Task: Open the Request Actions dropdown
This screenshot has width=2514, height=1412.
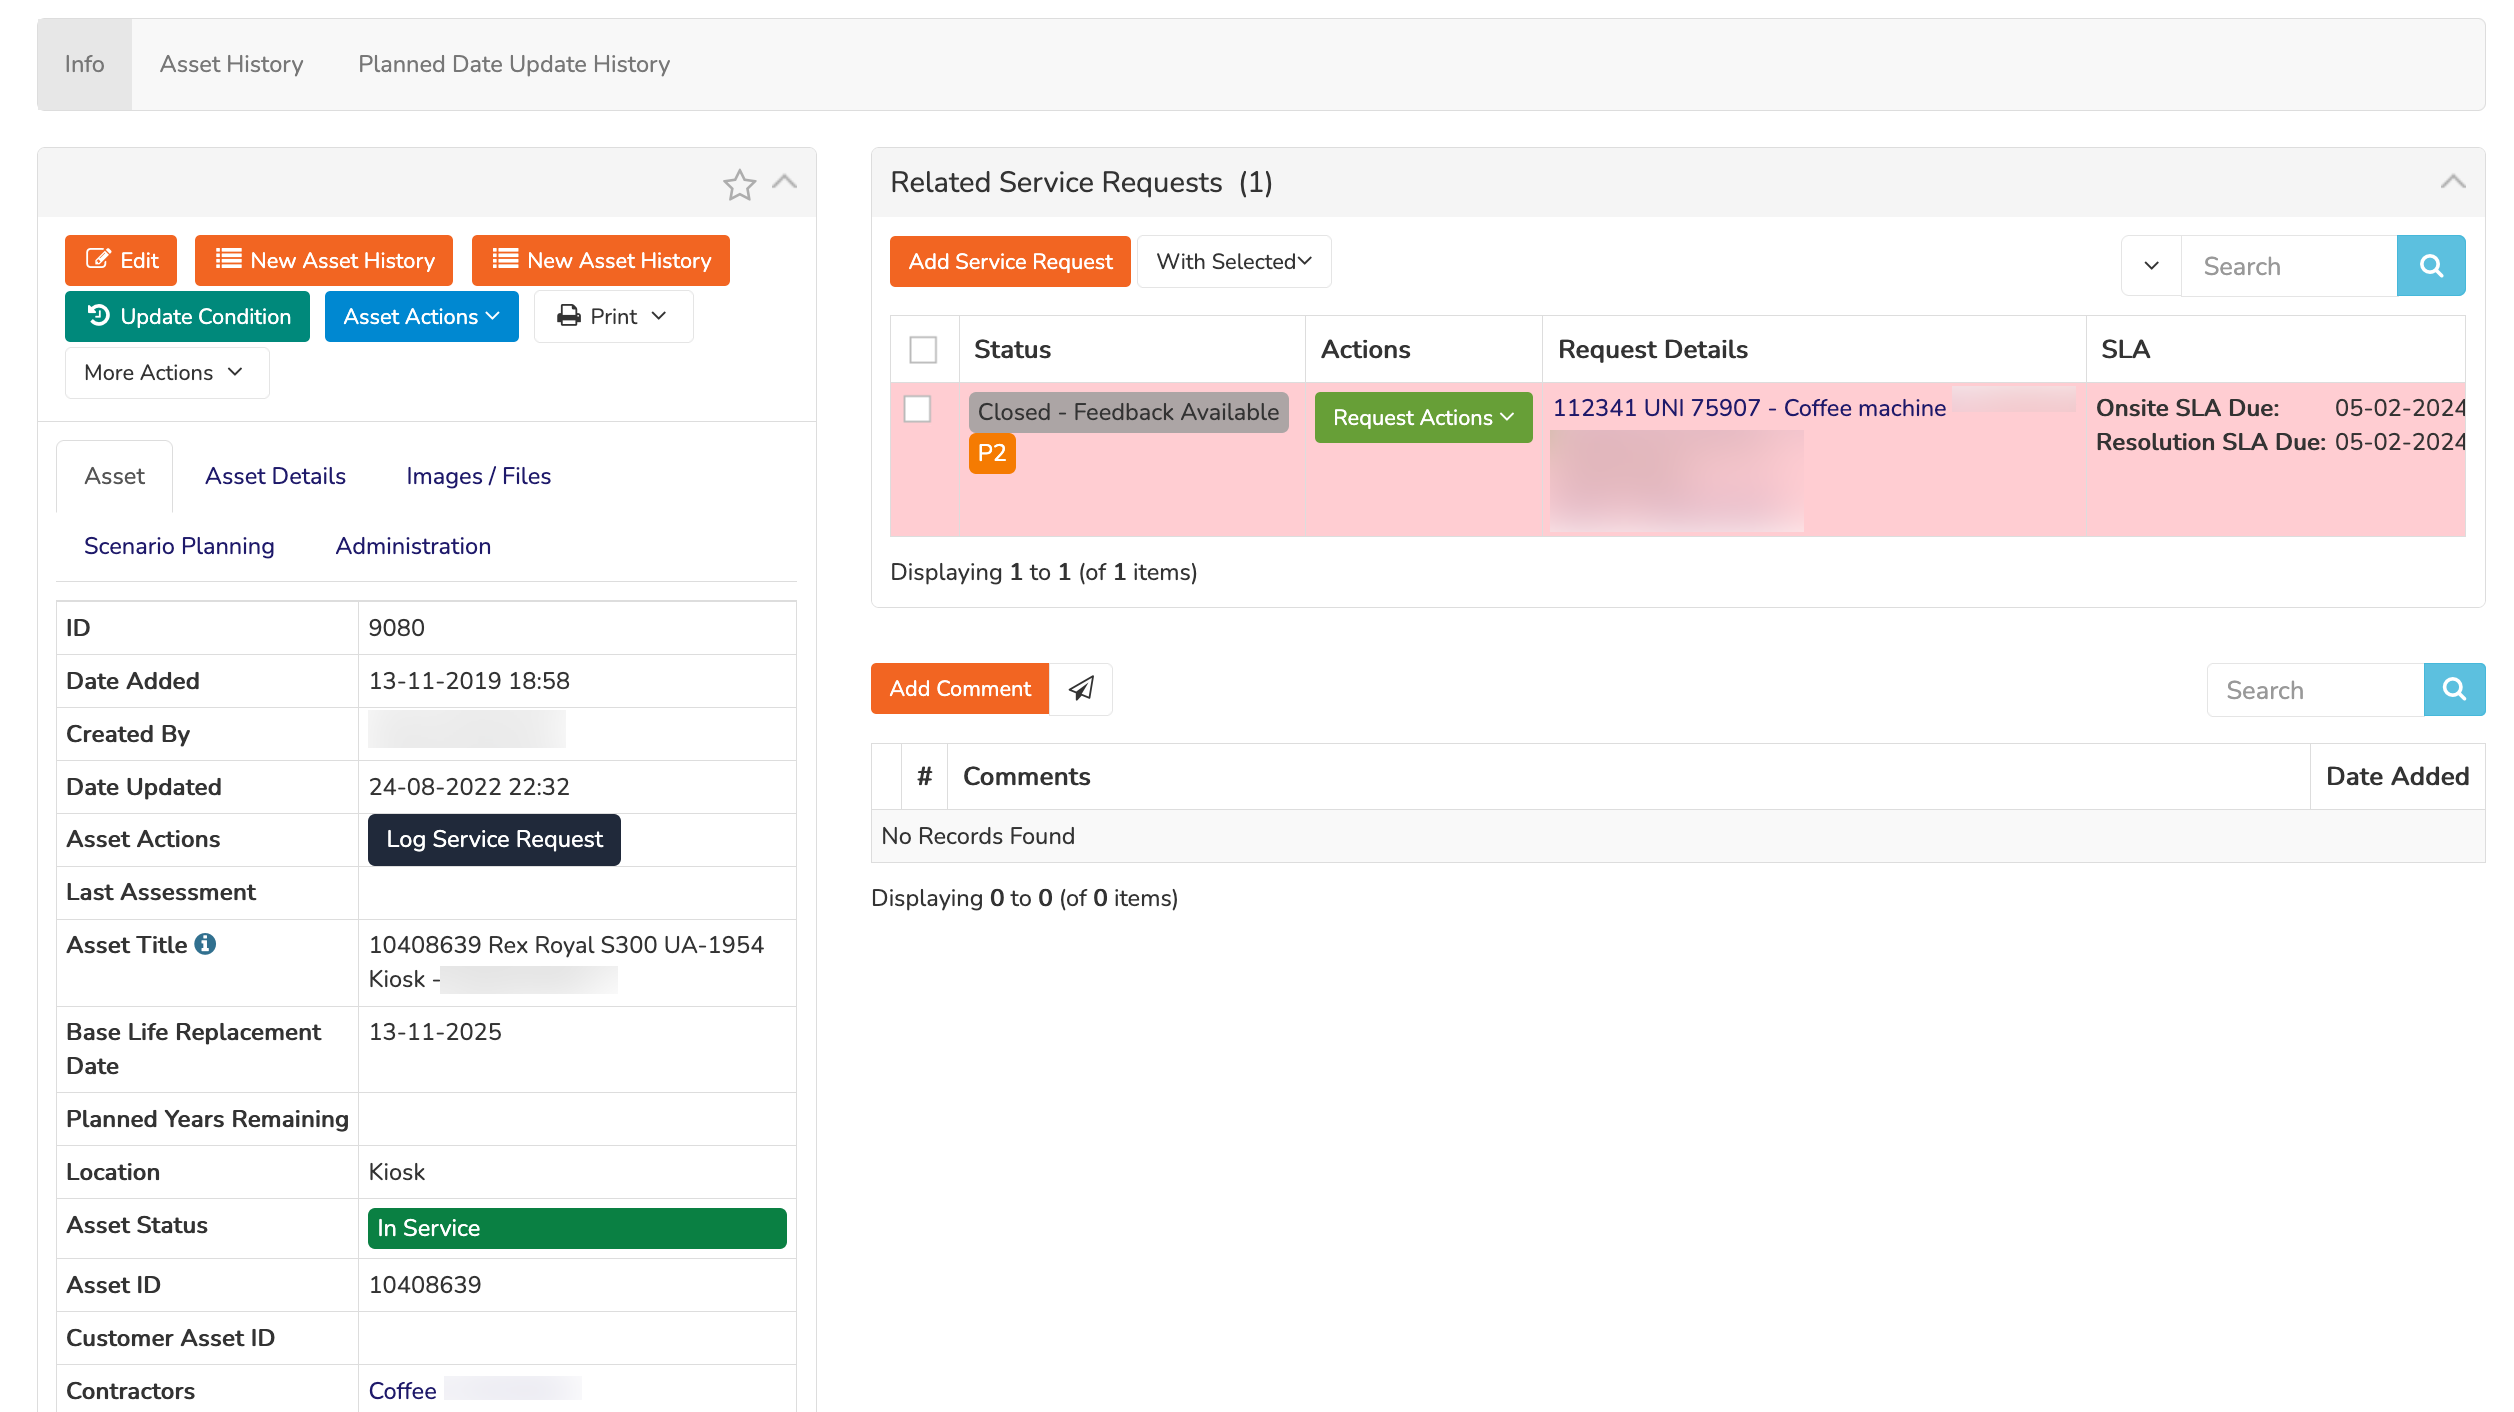Action: click(x=1423, y=417)
